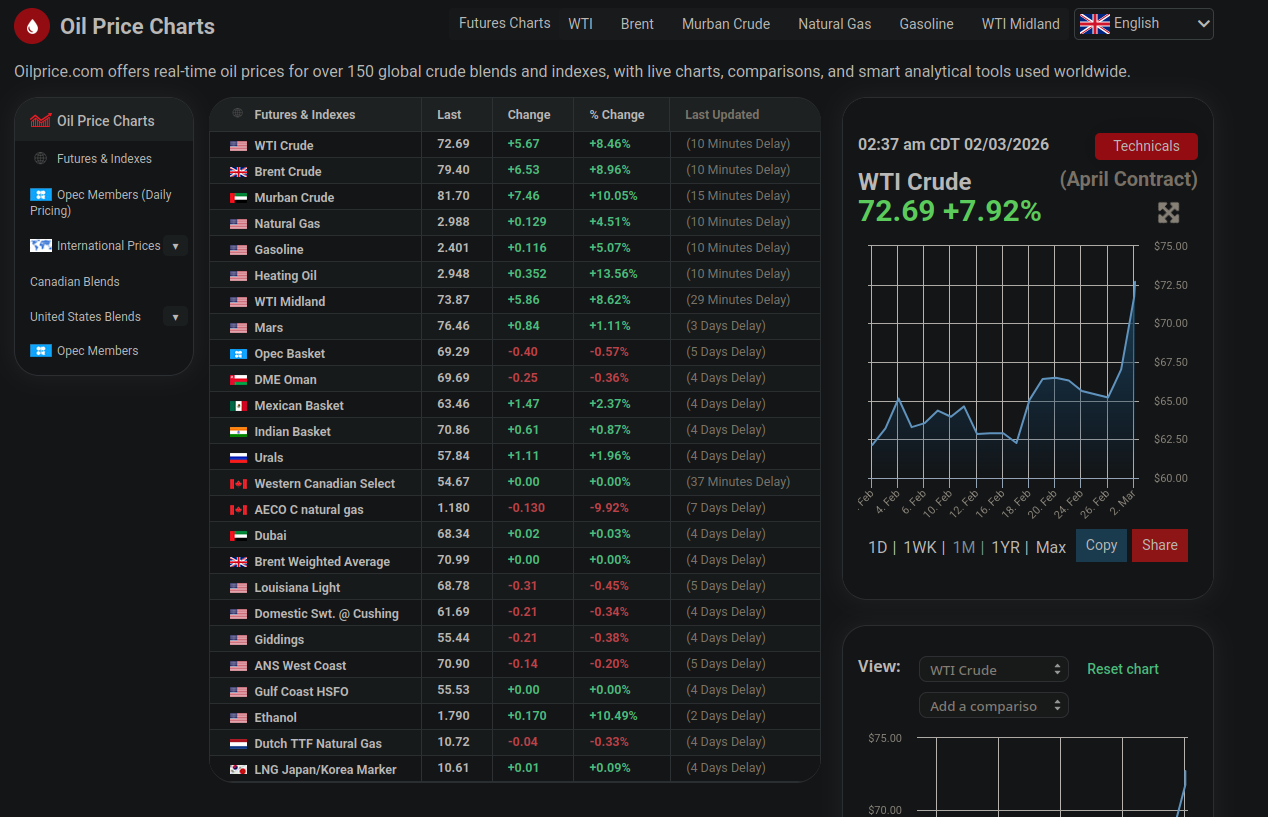Screen dimensions: 1268x817
Task: Click the Canadian flag in Western Canadian Select row
Action: click(x=238, y=484)
